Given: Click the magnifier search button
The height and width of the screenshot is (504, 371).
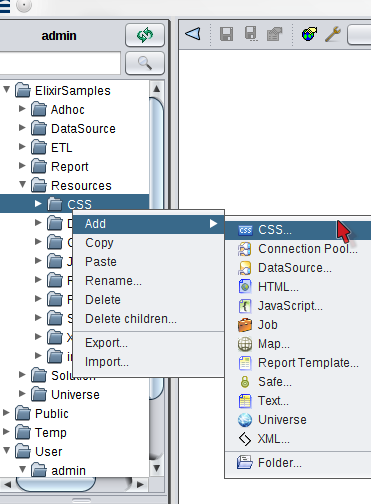Looking at the screenshot, I should (145, 63).
